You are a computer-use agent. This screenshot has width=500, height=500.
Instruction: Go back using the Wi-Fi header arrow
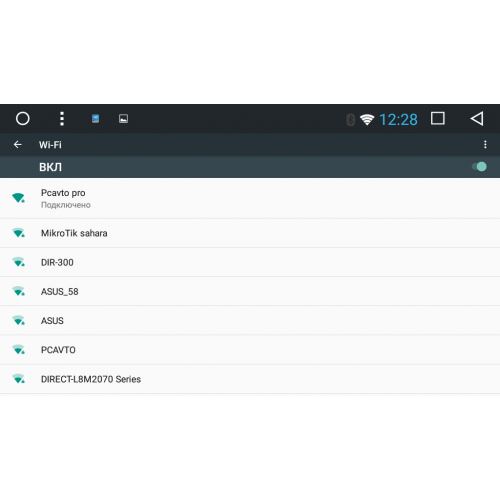(18, 144)
